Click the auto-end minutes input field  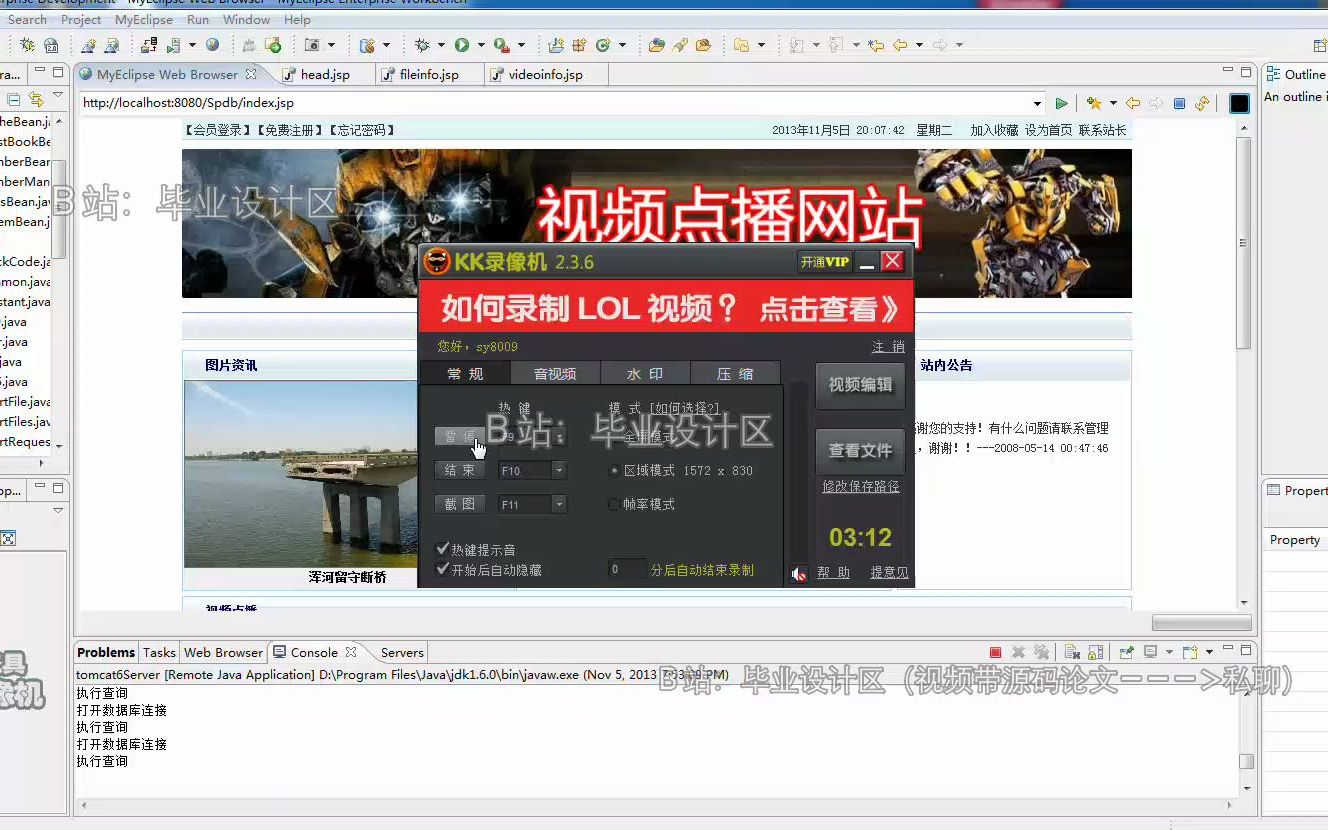pos(628,569)
